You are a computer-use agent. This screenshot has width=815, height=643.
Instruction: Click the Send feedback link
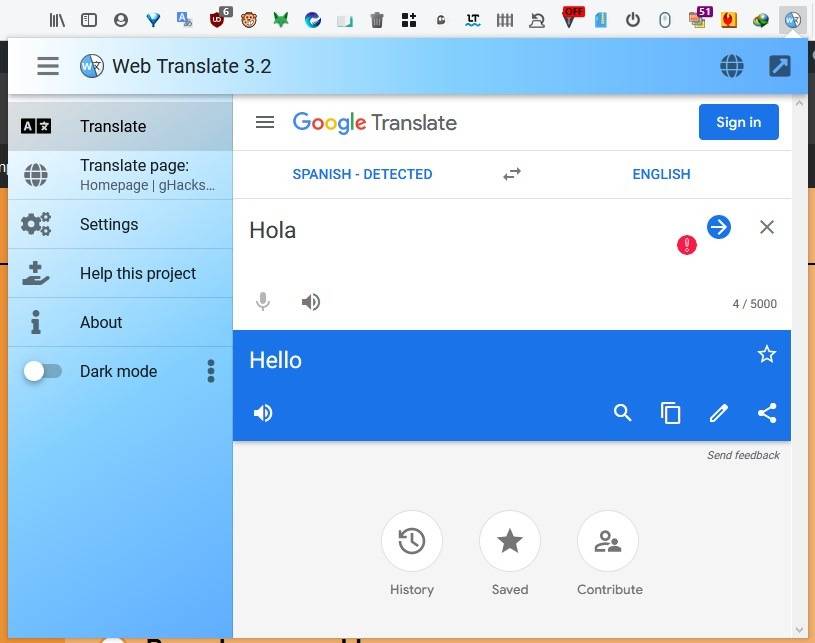tap(743, 455)
